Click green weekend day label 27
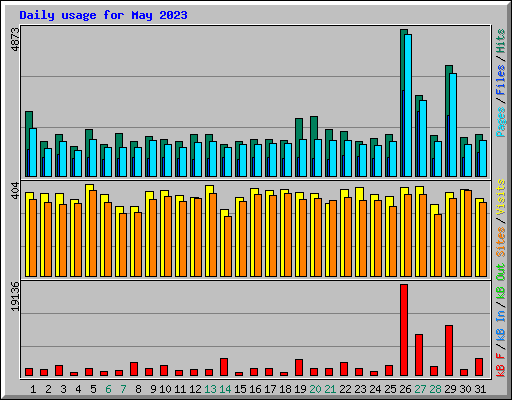The width and height of the screenshot is (512, 400). point(420,389)
